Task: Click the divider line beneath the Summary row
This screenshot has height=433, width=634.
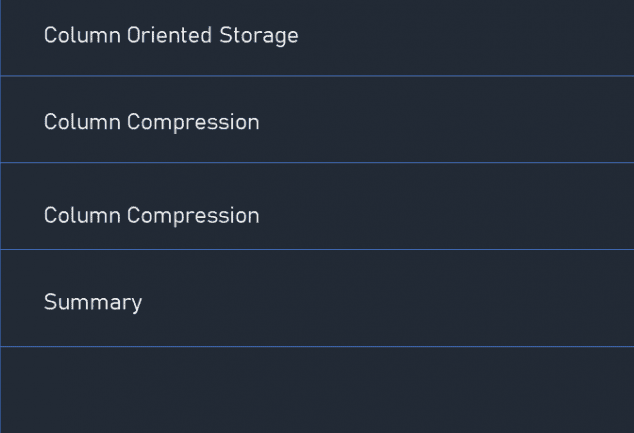Action: tap(317, 346)
